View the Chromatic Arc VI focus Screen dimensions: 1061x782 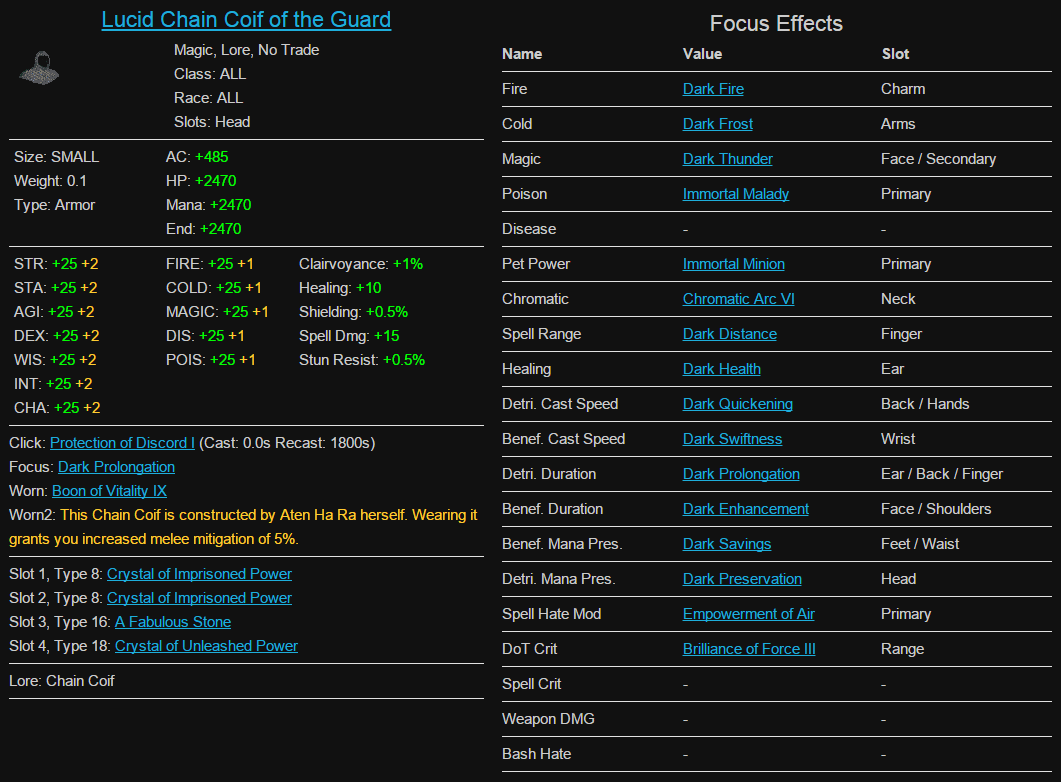point(739,299)
